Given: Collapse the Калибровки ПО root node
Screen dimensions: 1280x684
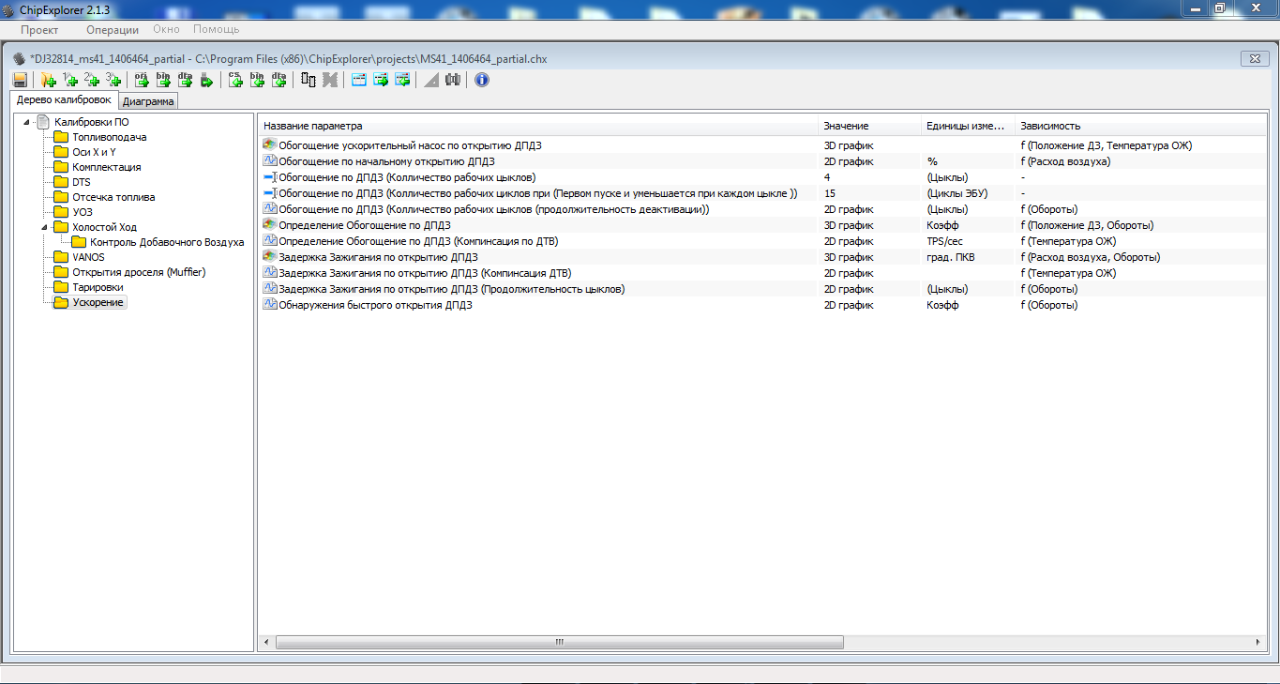Looking at the screenshot, I should tap(26, 122).
